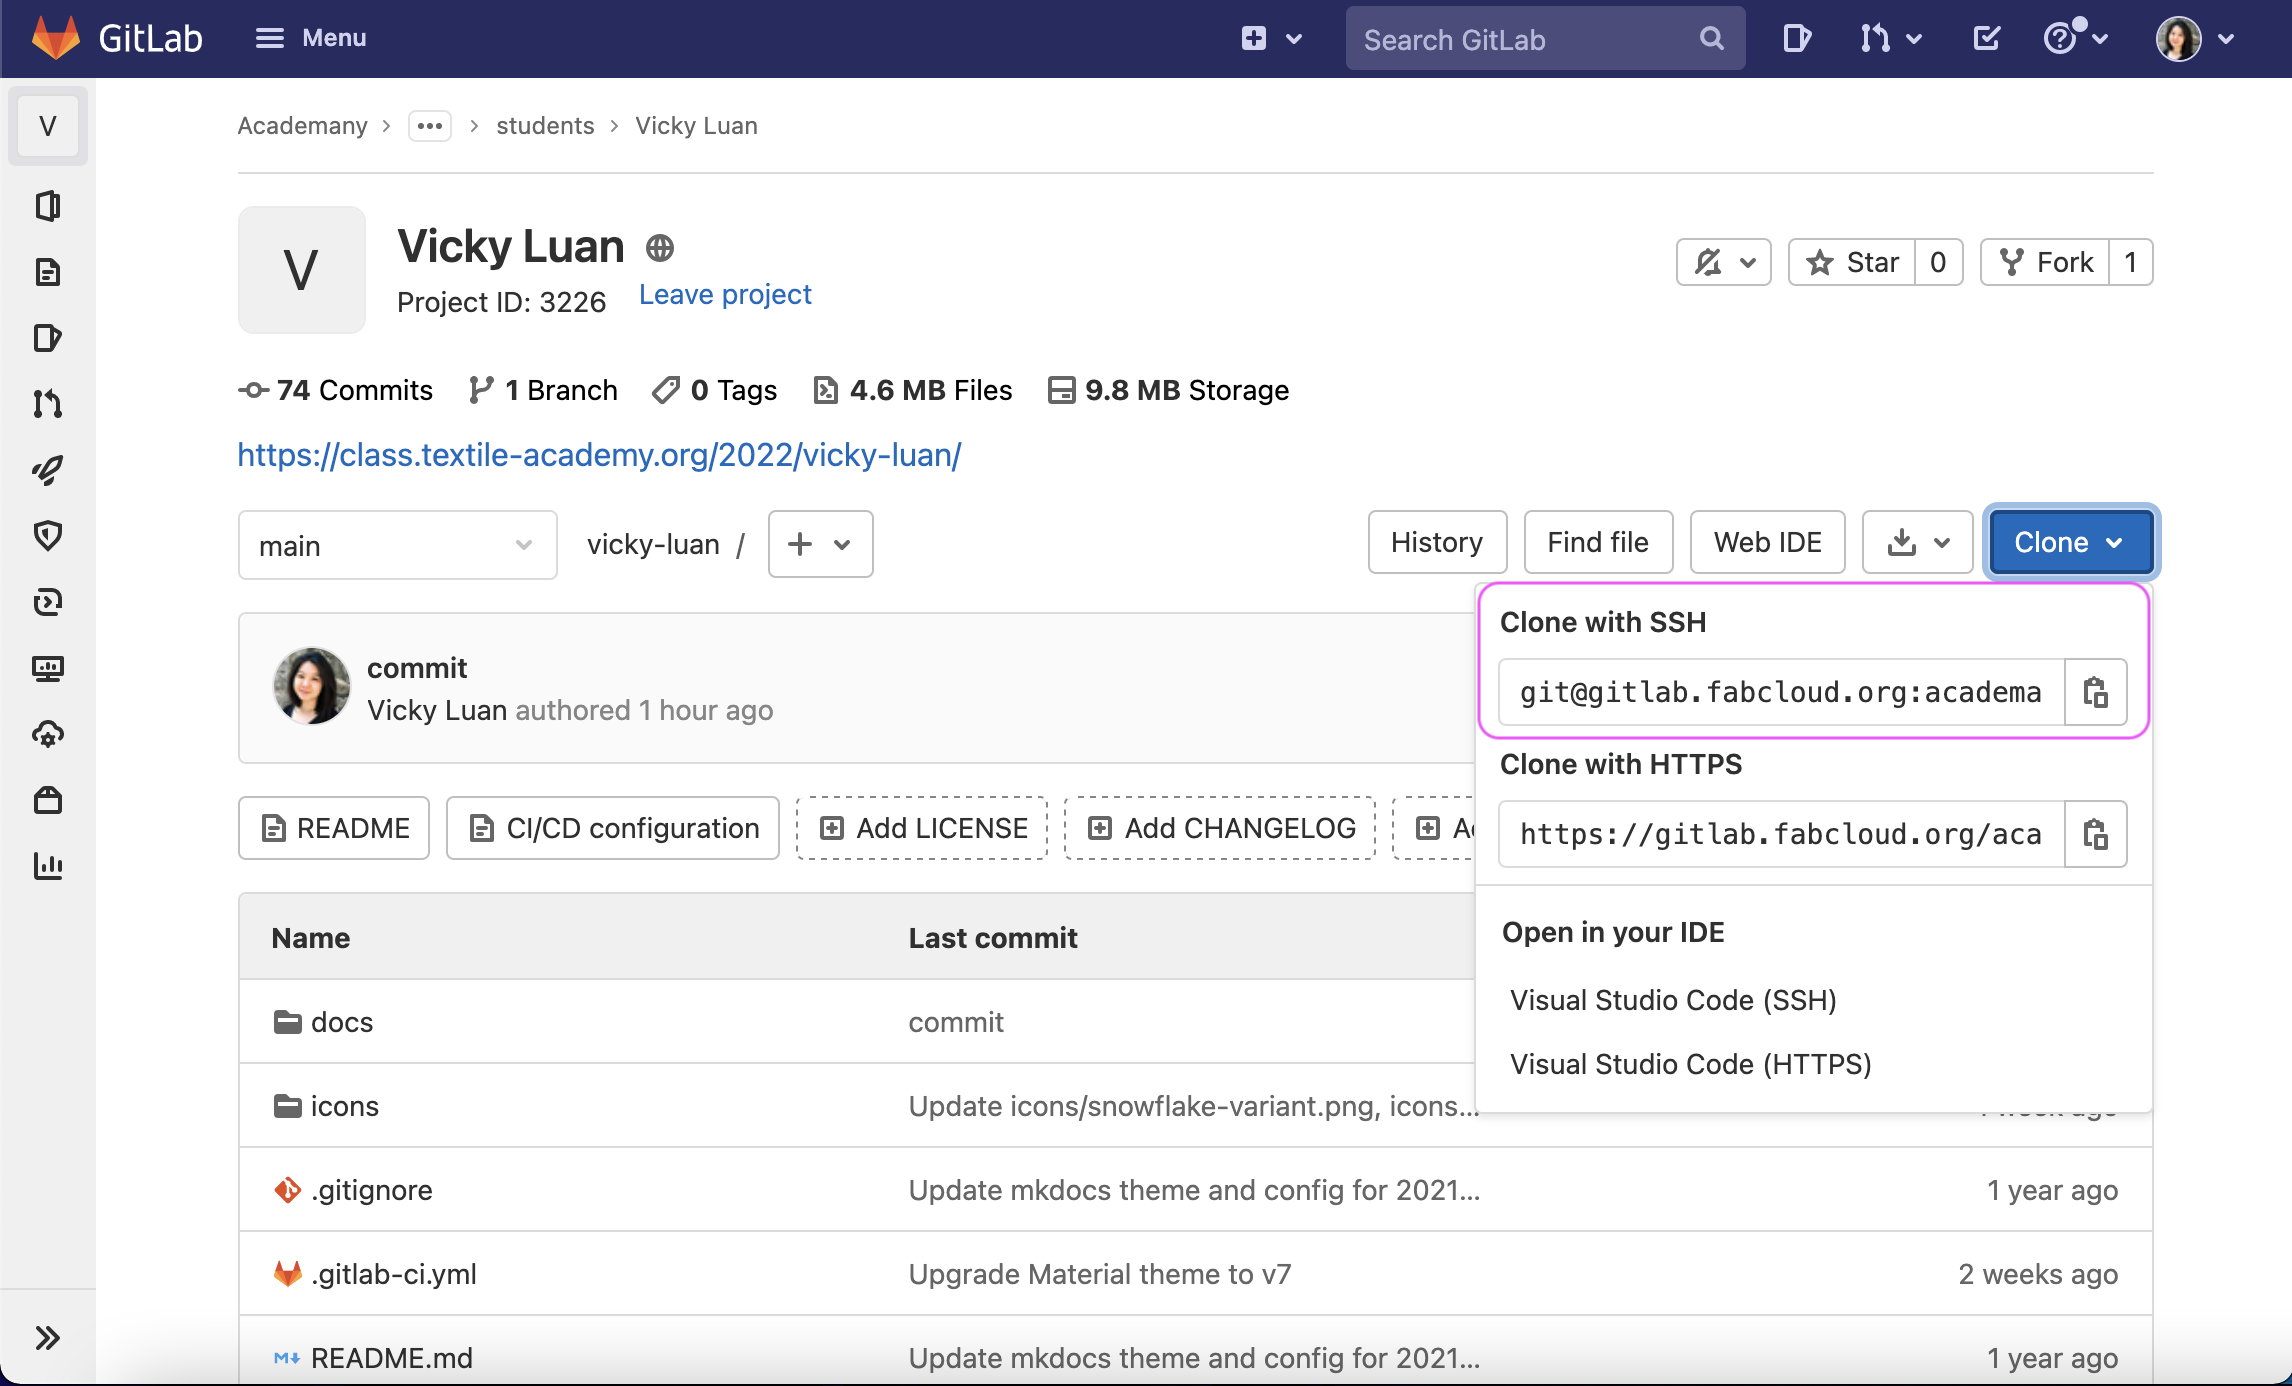
Task: Open Deployments sidebar icon
Action: [x=48, y=602]
